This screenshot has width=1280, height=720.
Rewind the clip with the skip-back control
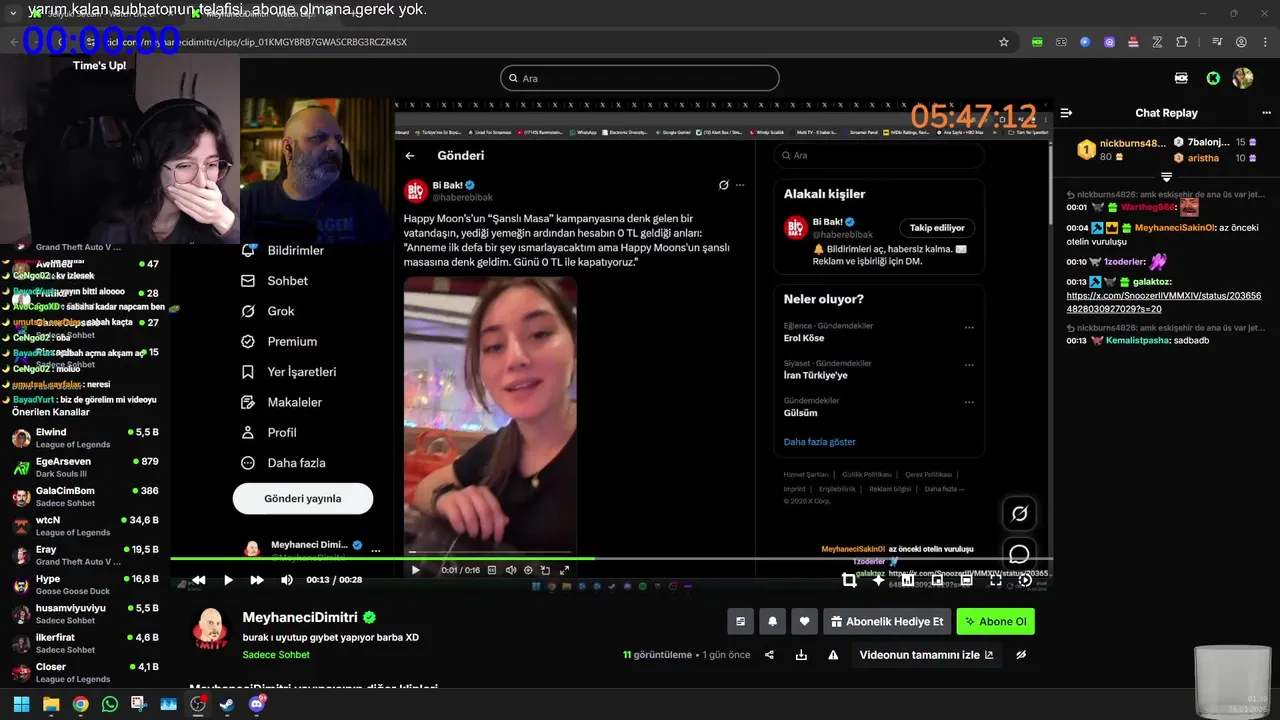tap(199, 580)
